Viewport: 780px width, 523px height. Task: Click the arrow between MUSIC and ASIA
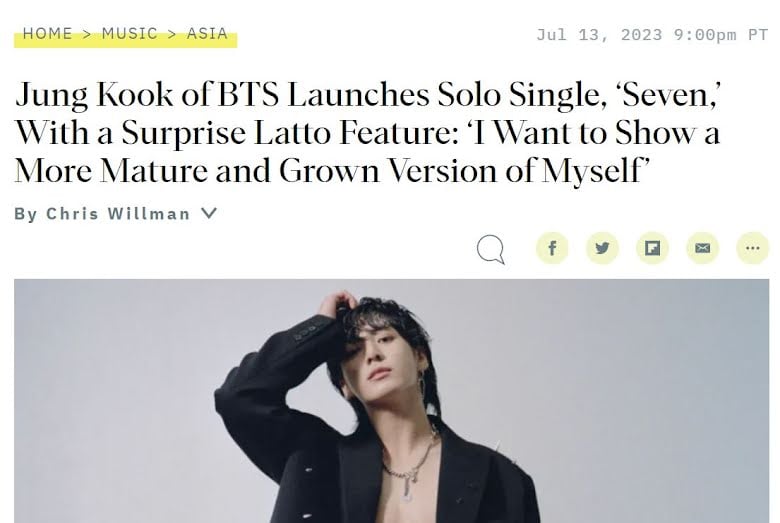(172, 33)
